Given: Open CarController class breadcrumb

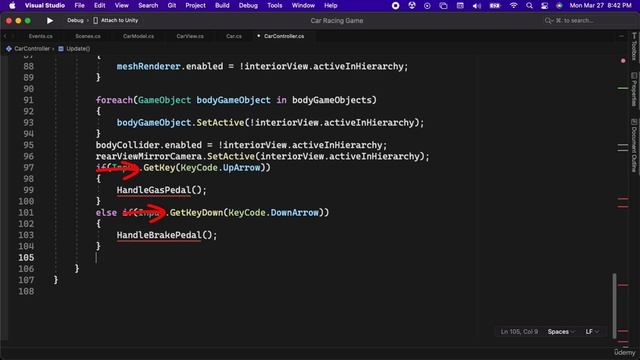Looking at the screenshot, I should 32,49.
